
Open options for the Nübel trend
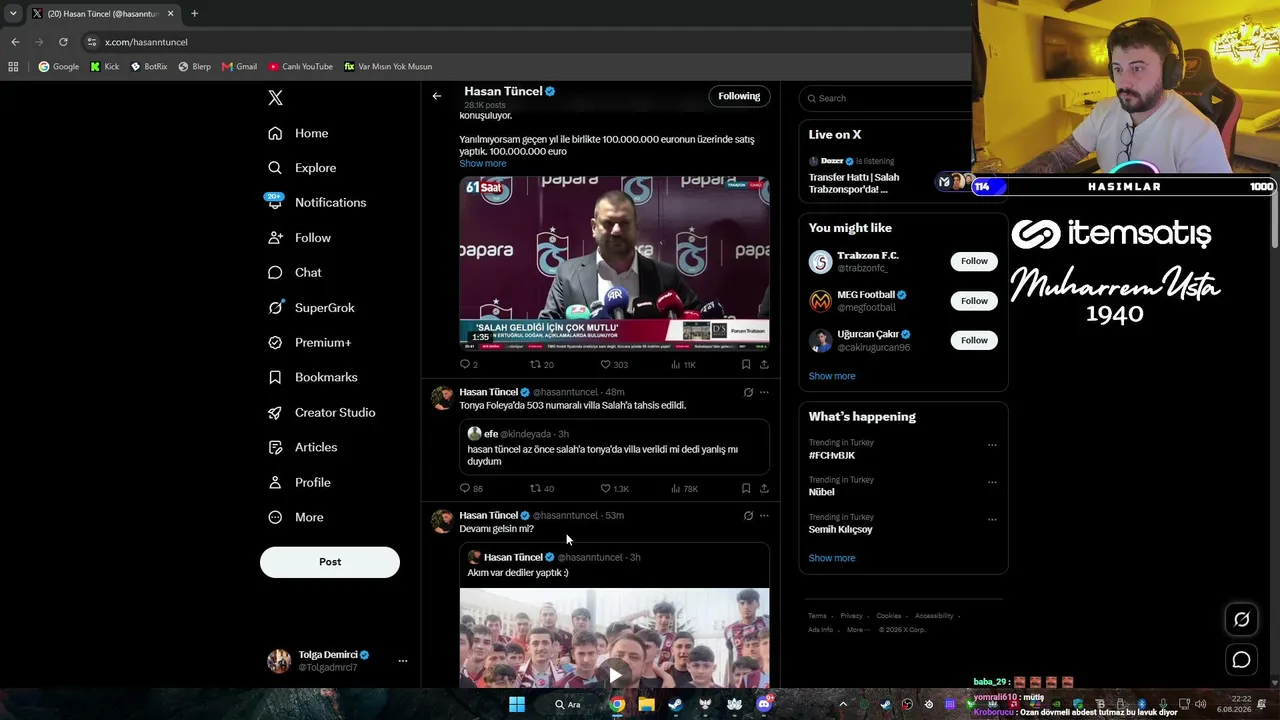[992, 482]
